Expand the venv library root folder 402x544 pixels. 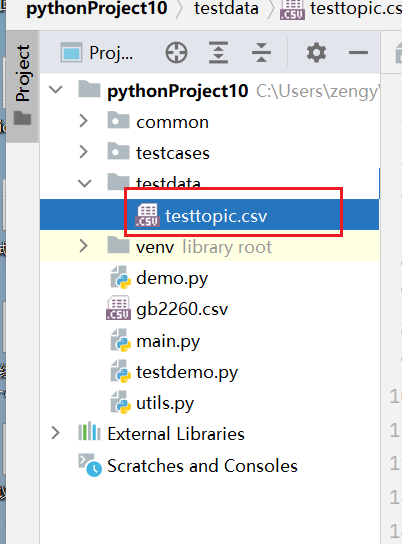83,246
